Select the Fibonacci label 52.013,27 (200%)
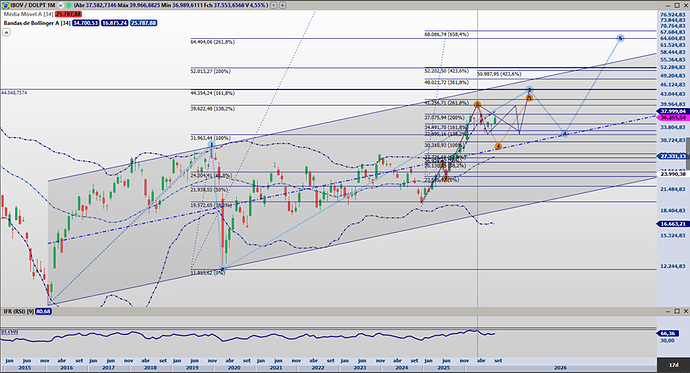This screenshot has height=373, width=690. pos(210,71)
